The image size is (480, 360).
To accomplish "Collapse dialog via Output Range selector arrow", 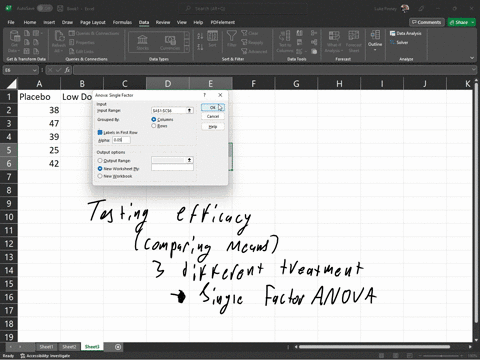I will pos(190,160).
